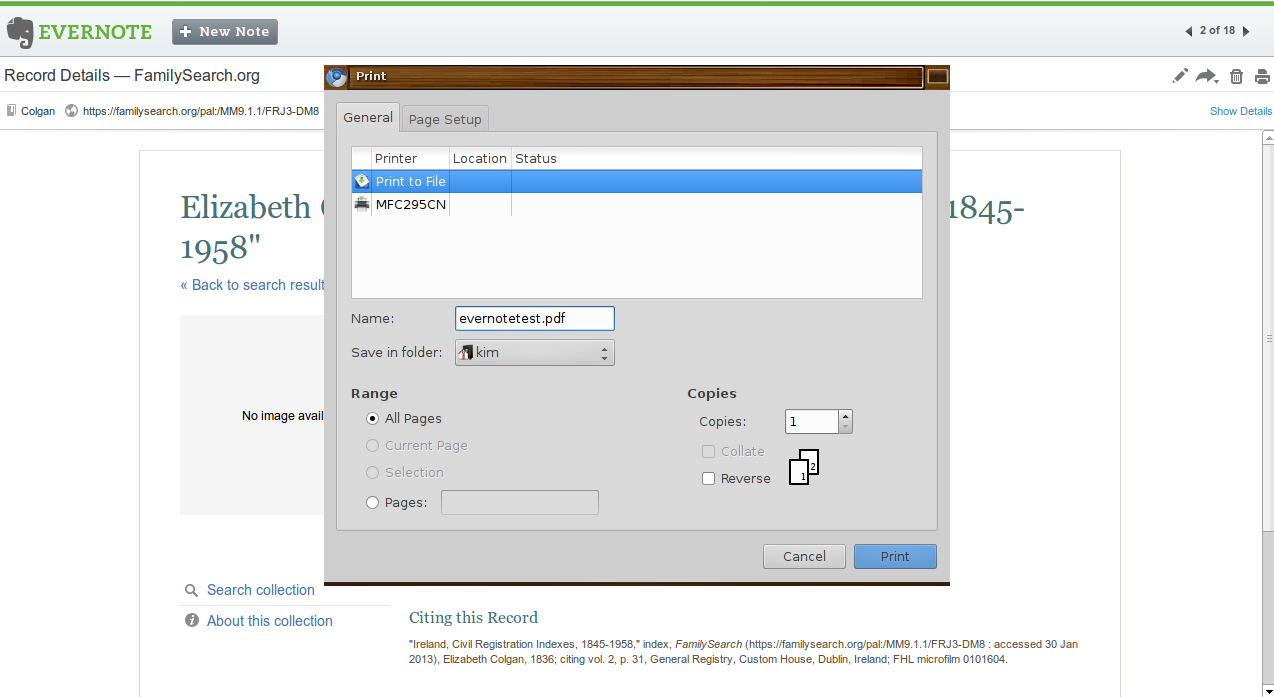Select the MFC295CN printer row
Viewport: 1274px width, 697px height.
tap(637, 204)
